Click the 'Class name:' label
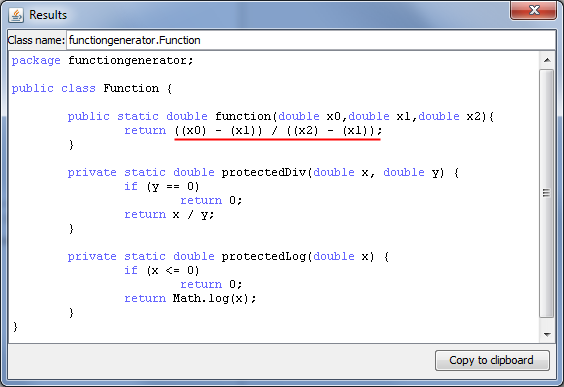Image resolution: width=564 pixels, height=387 pixels. (36, 40)
